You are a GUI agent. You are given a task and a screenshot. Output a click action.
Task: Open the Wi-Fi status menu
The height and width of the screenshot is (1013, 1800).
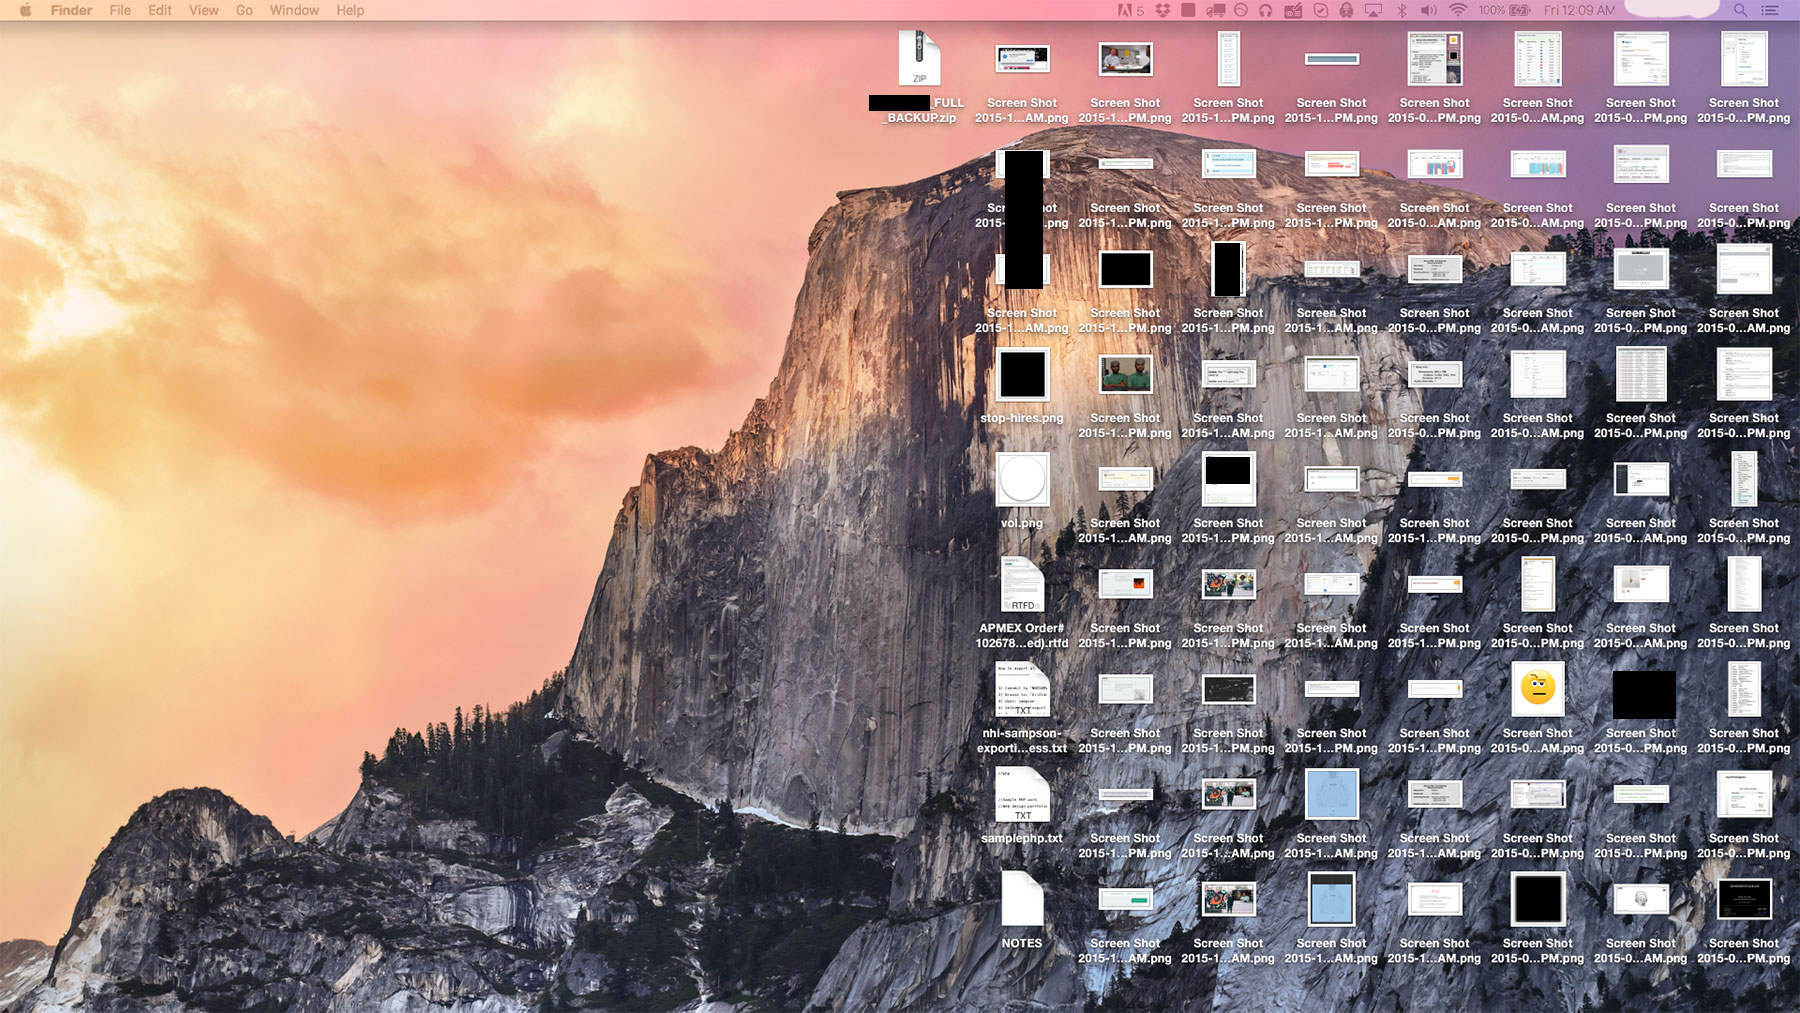[x=1458, y=10]
